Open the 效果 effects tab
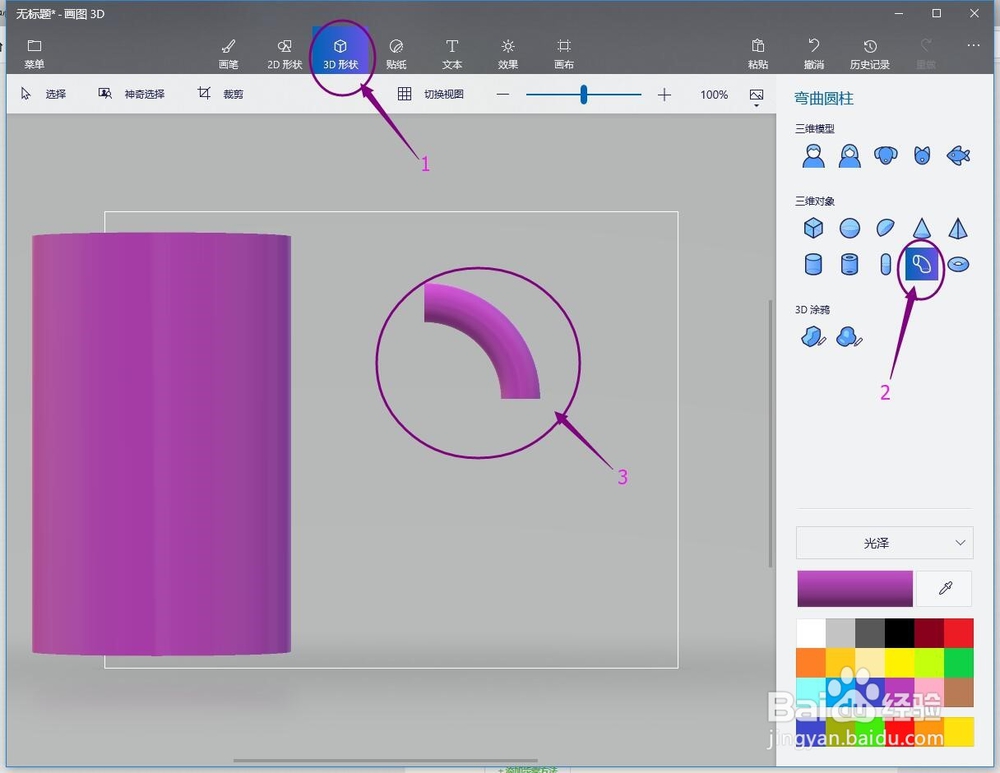1000x773 pixels. click(508, 54)
